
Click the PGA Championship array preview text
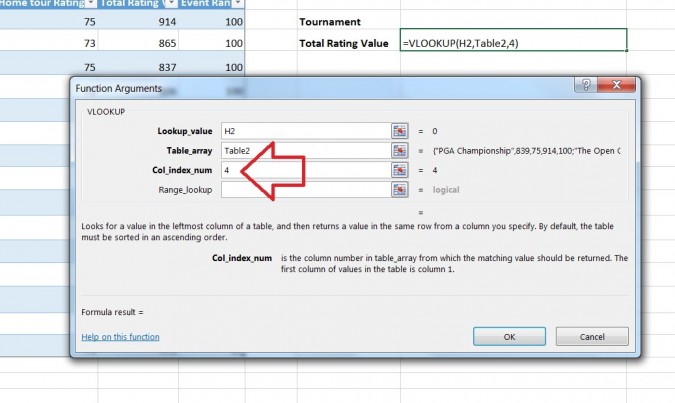click(526, 151)
